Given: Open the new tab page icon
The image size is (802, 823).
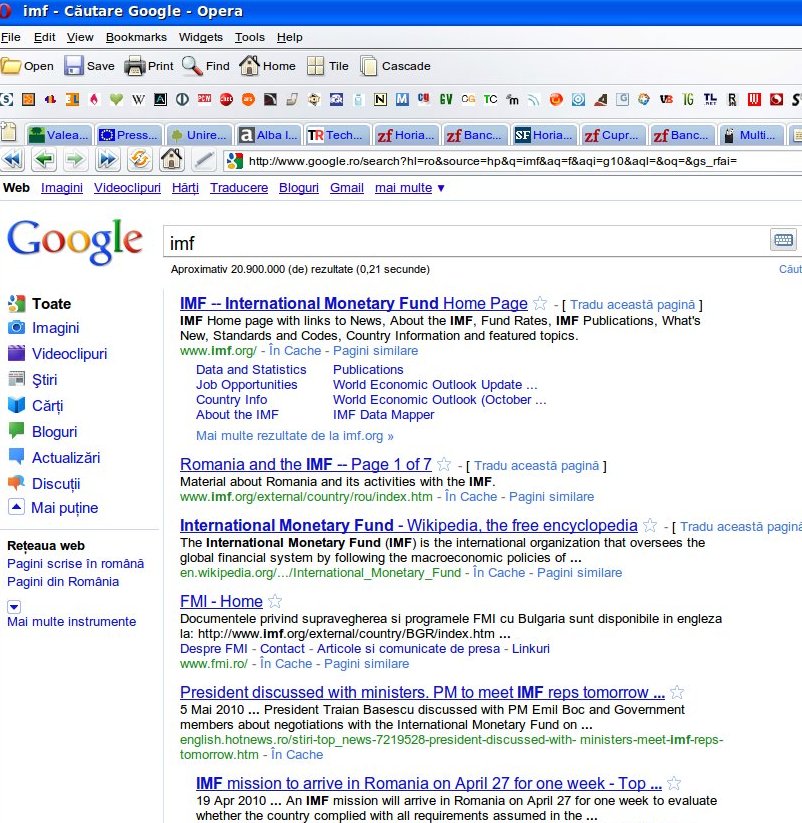Looking at the screenshot, I should [9, 133].
